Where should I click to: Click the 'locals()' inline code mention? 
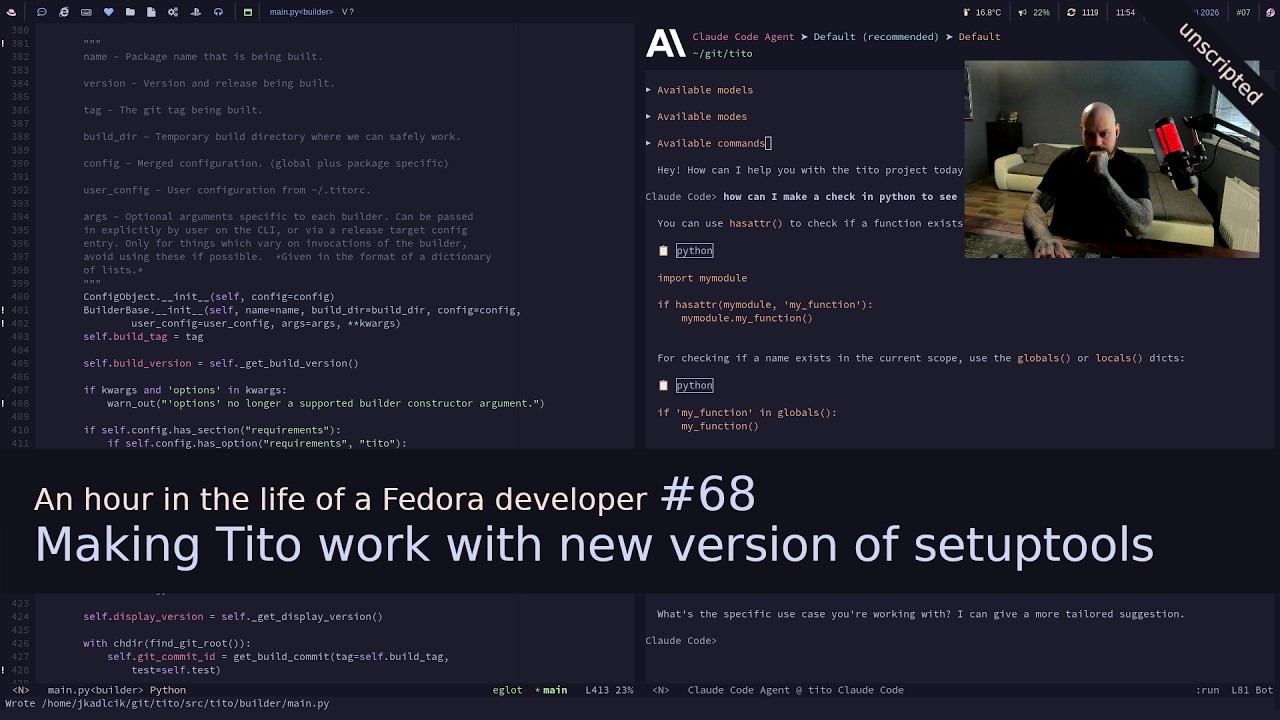point(1119,358)
